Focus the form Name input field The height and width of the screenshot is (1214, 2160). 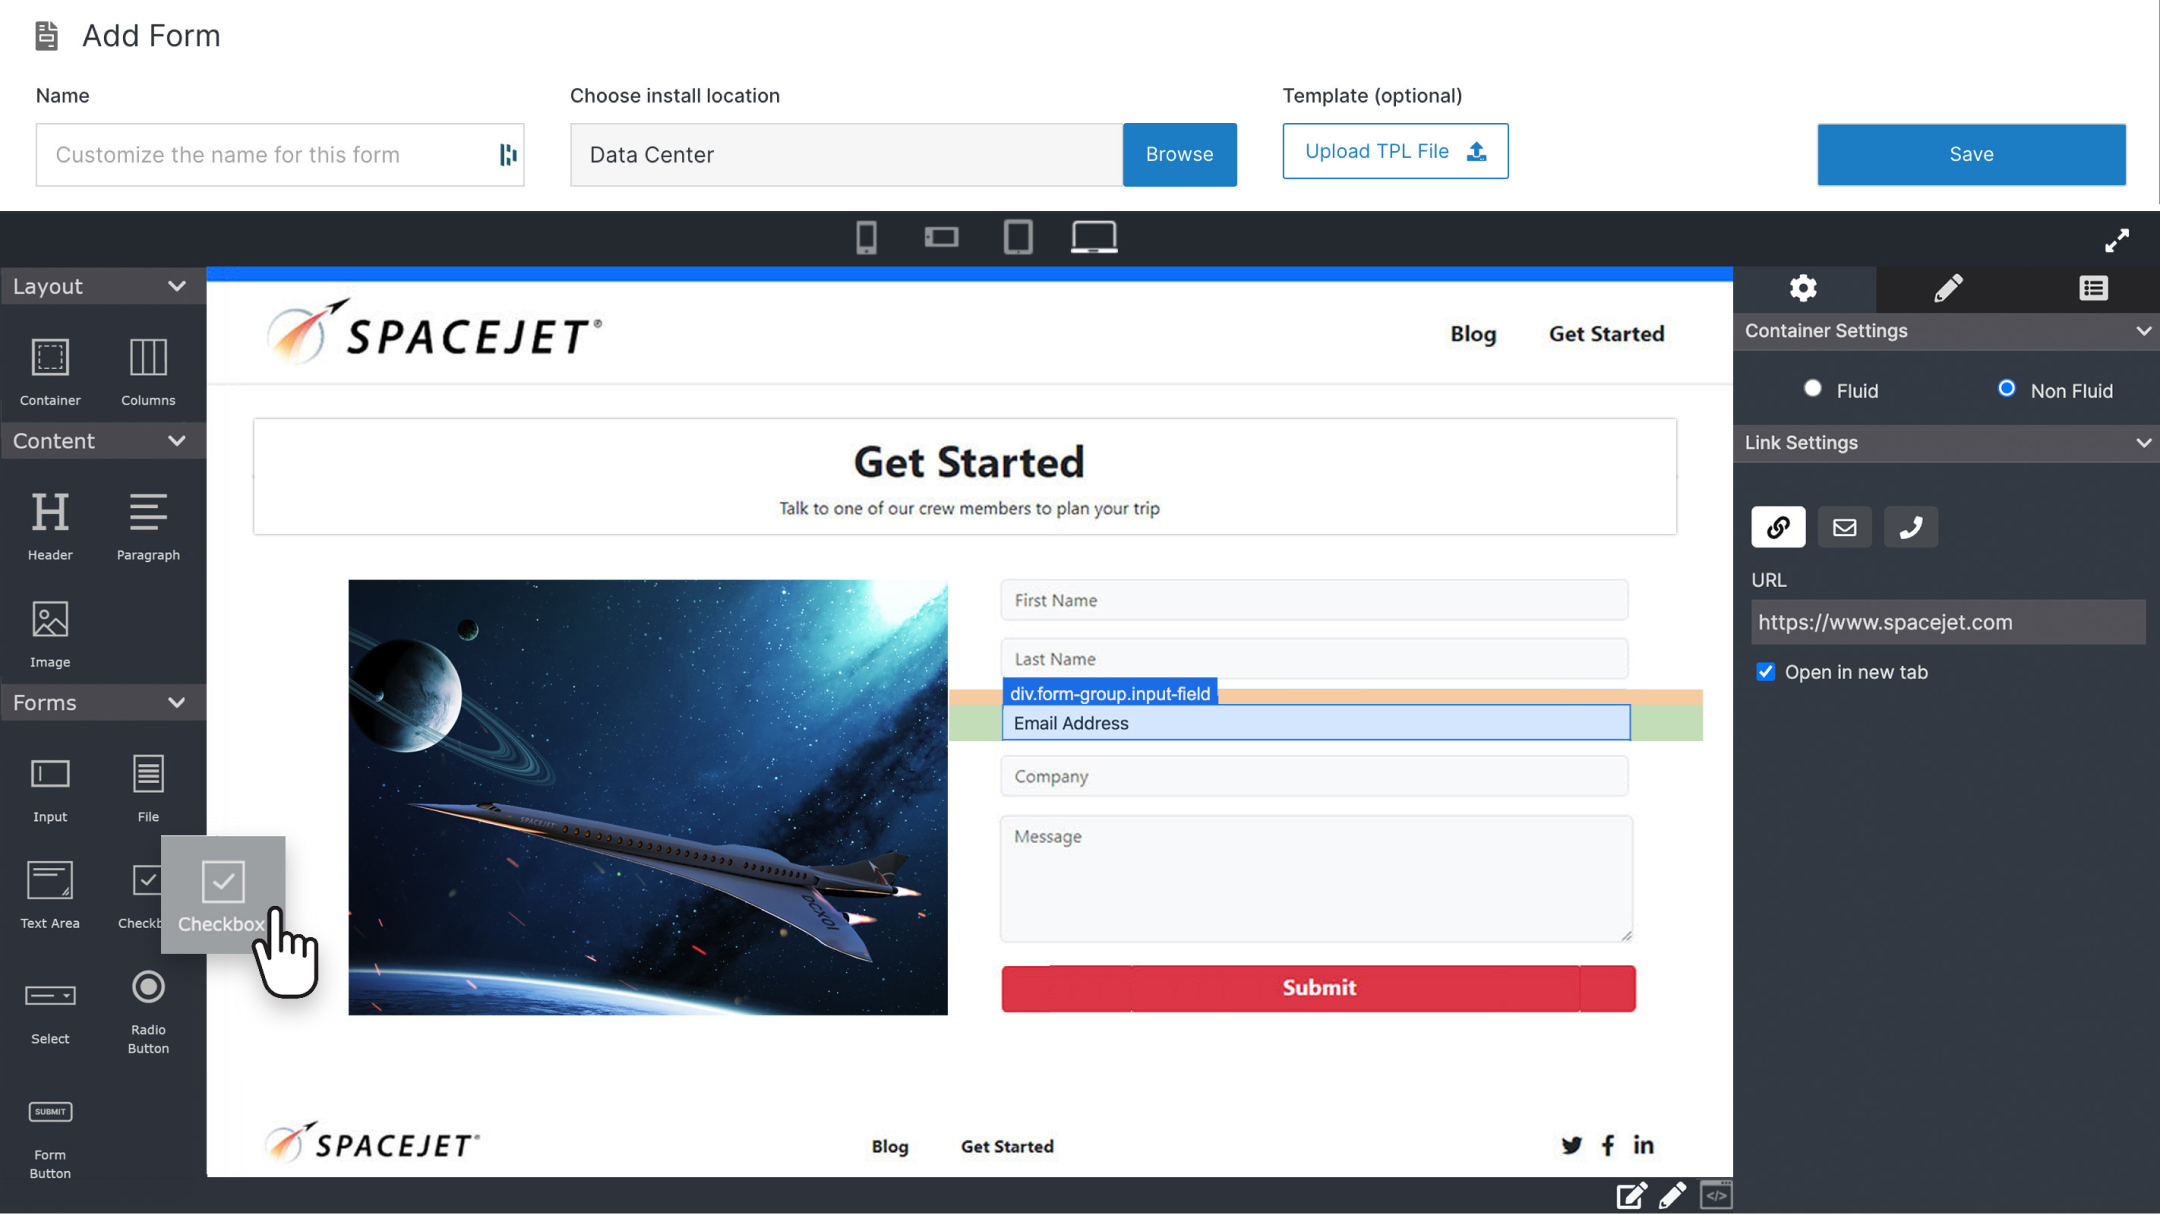[280, 155]
